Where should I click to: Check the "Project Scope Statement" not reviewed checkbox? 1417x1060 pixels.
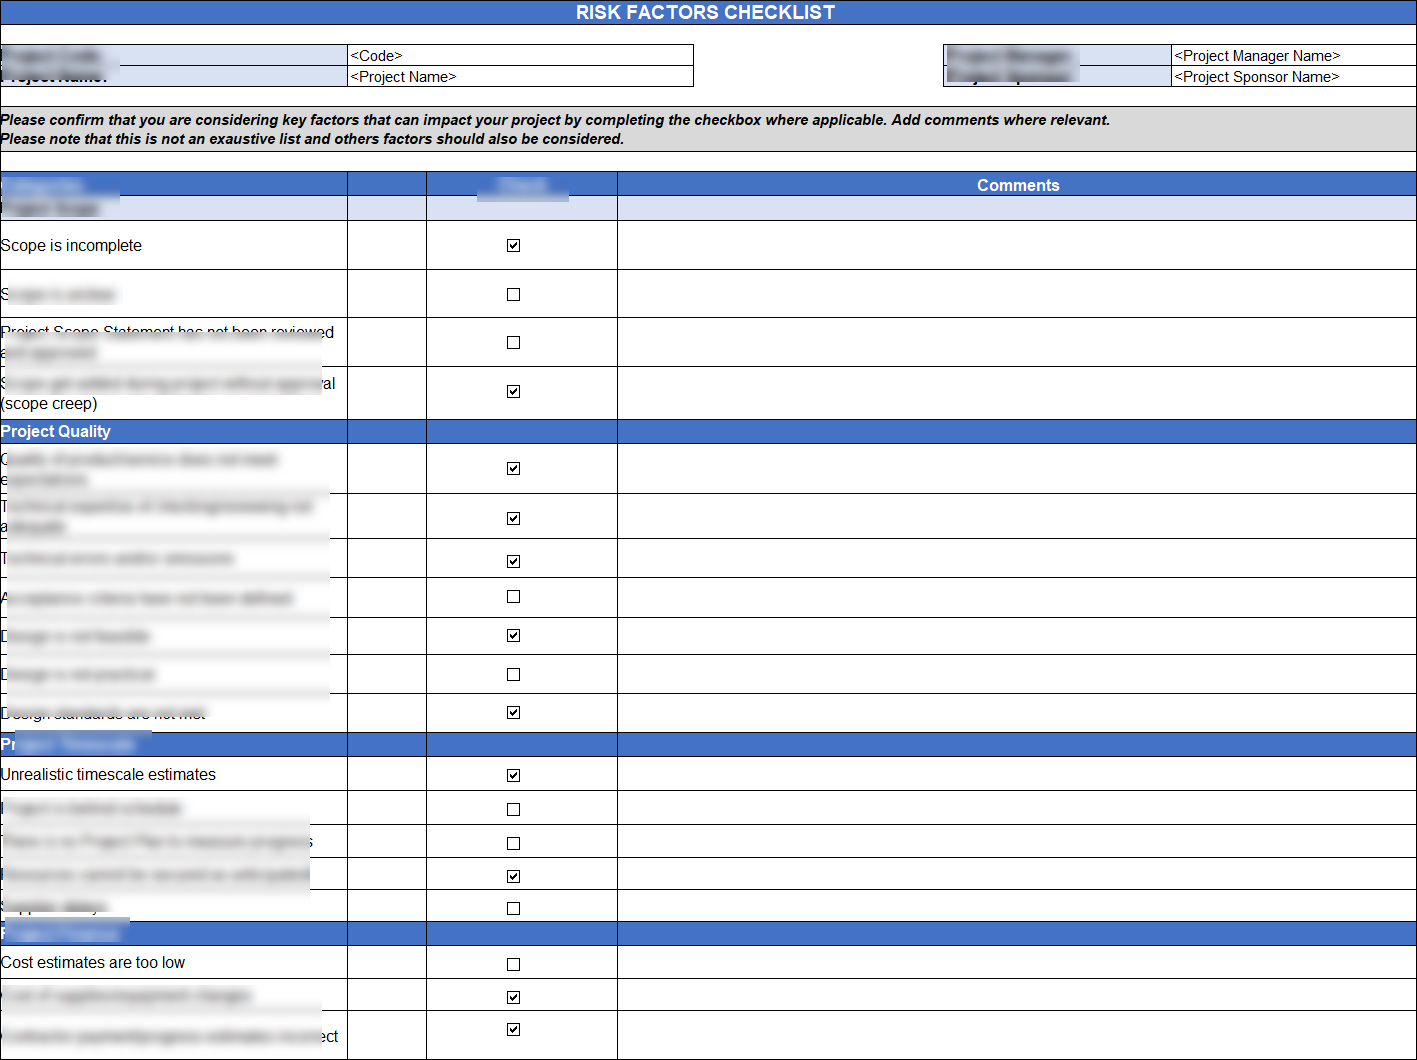pos(513,342)
